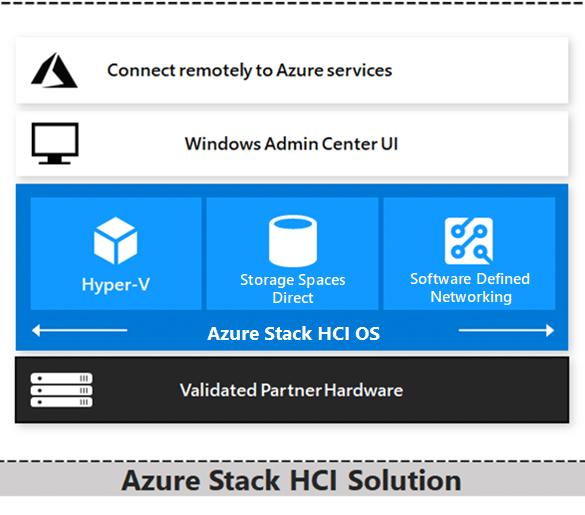Image resolution: width=585 pixels, height=515 pixels.
Task: Click the Validated Partner Hardware label
Action: [x=291, y=390]
